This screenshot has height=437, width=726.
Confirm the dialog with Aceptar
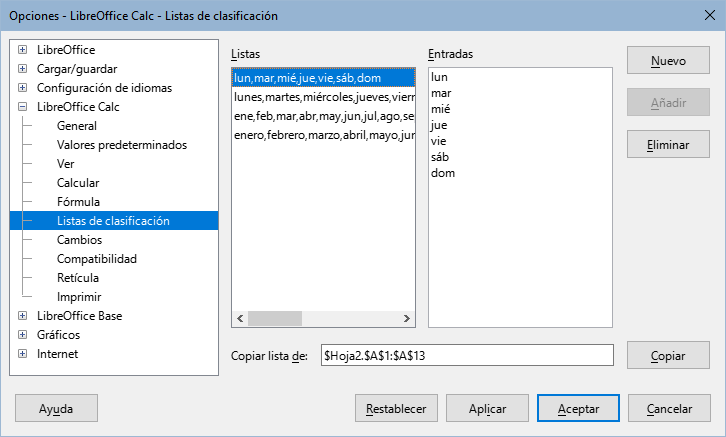[578, 409]
